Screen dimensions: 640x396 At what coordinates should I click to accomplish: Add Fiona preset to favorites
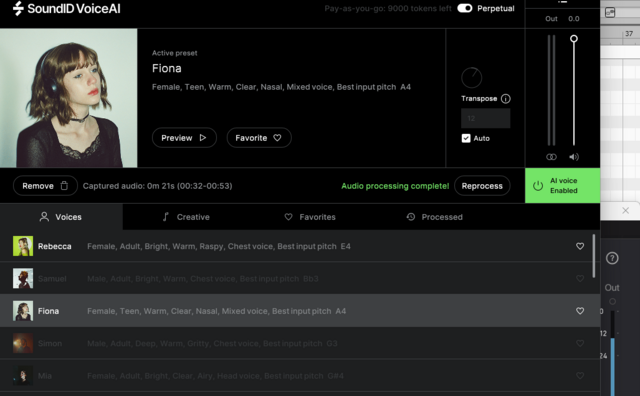(x=259, y=138)
